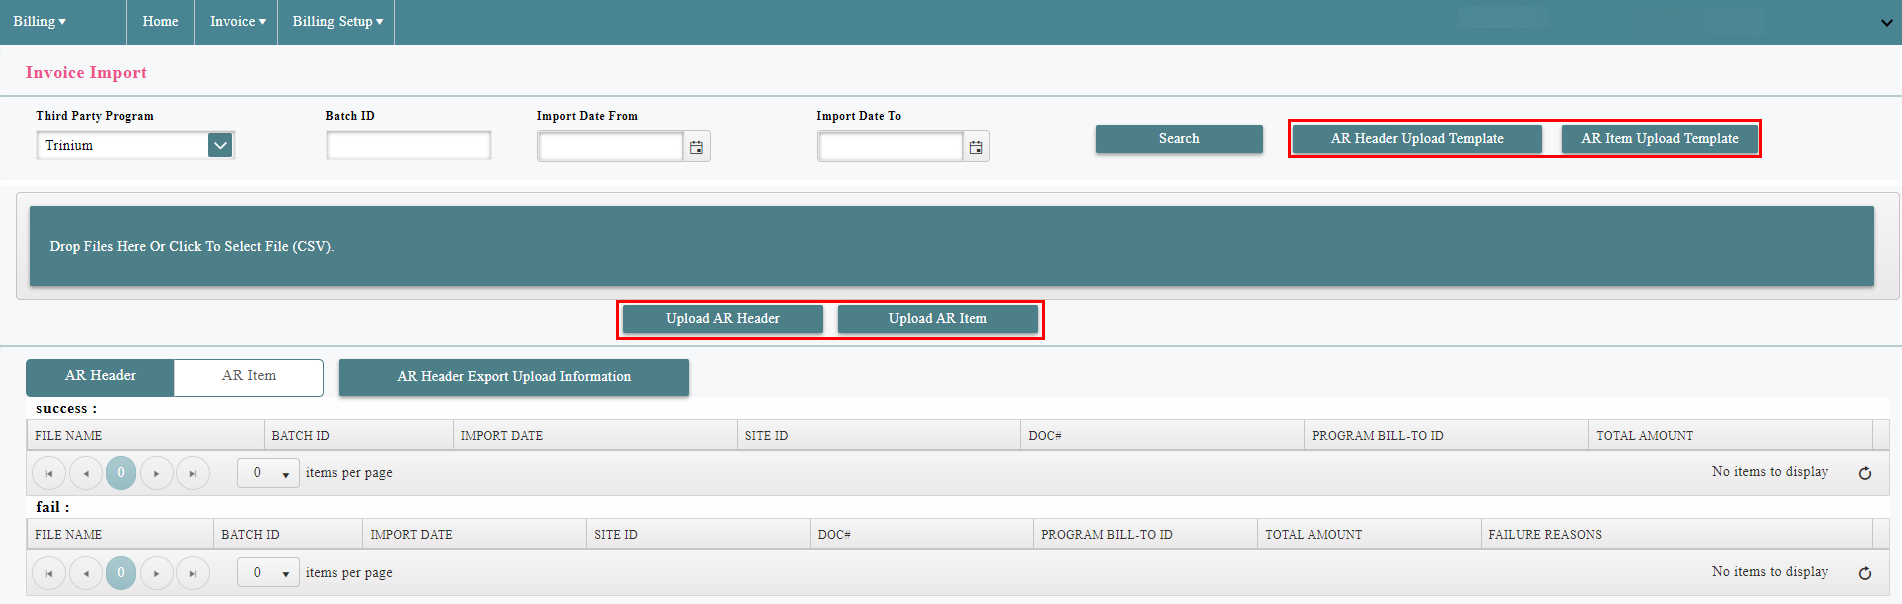The image size is (1902, 604).
Task: Go to next page in success grid
Action: (157, 473)
